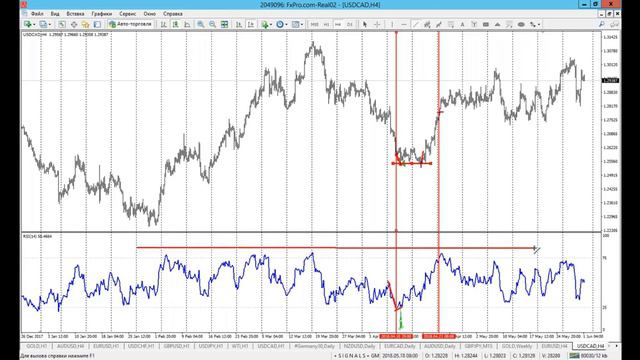Select the Rectangle shape tool

pos(486,24)
